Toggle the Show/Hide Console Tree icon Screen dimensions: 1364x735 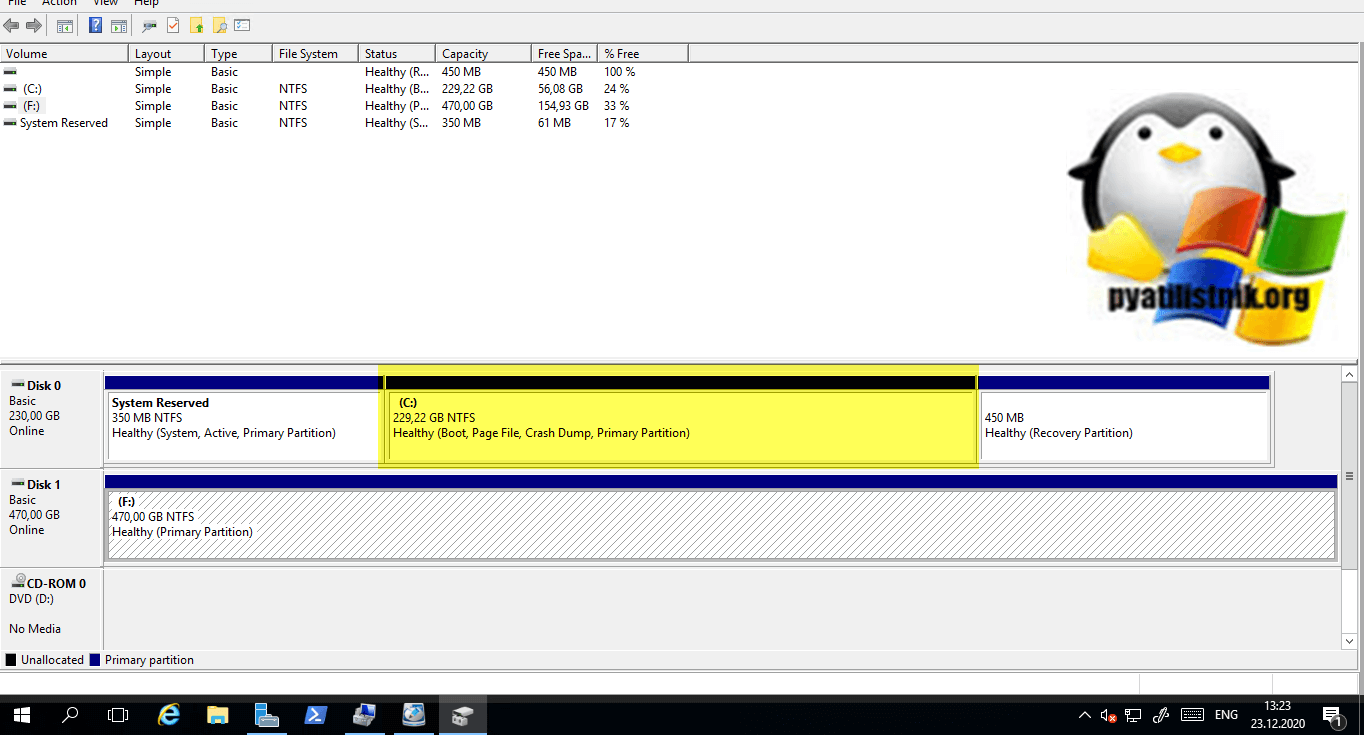click(x=65, y=25)
